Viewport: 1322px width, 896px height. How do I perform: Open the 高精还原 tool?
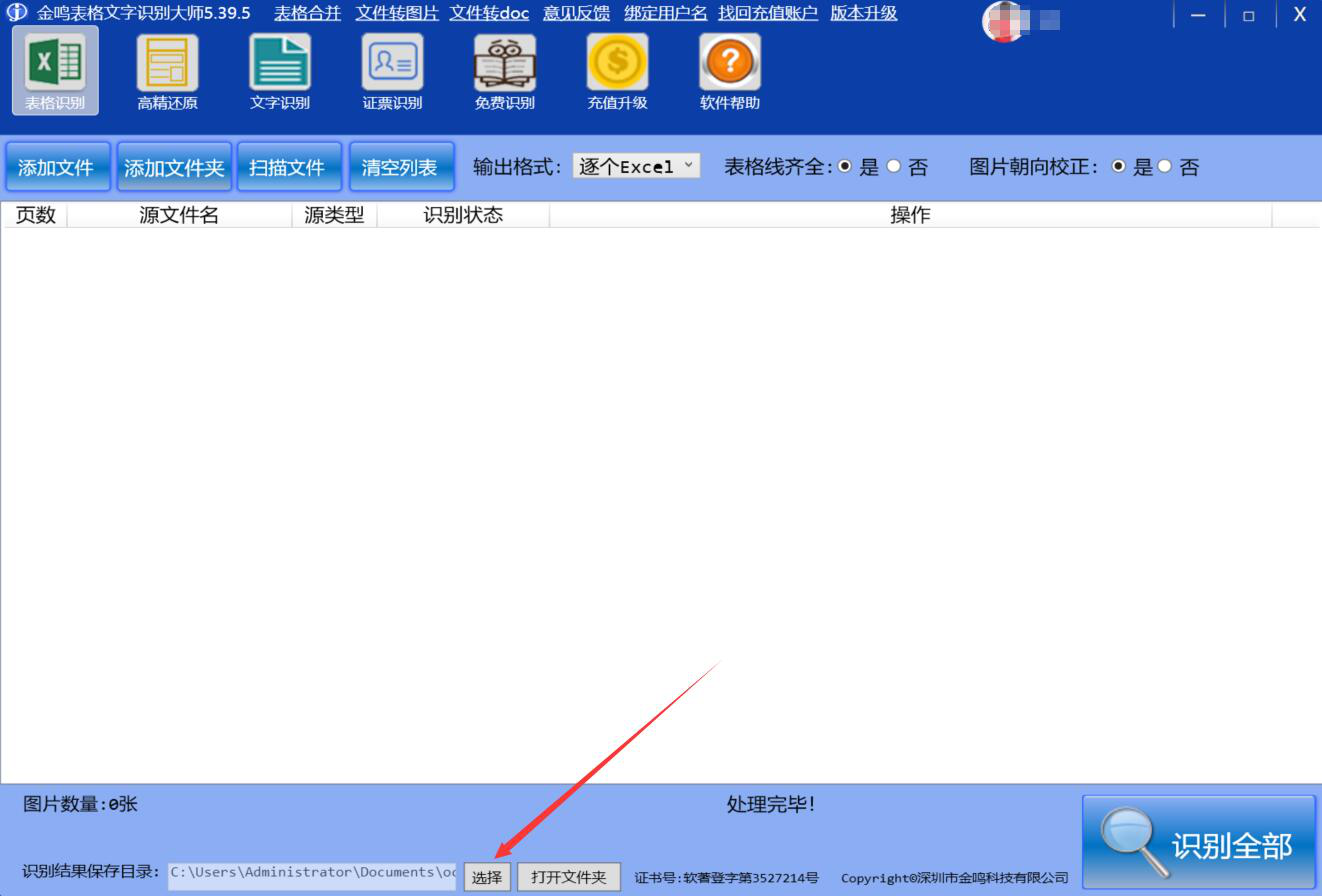tap(167, 71)
